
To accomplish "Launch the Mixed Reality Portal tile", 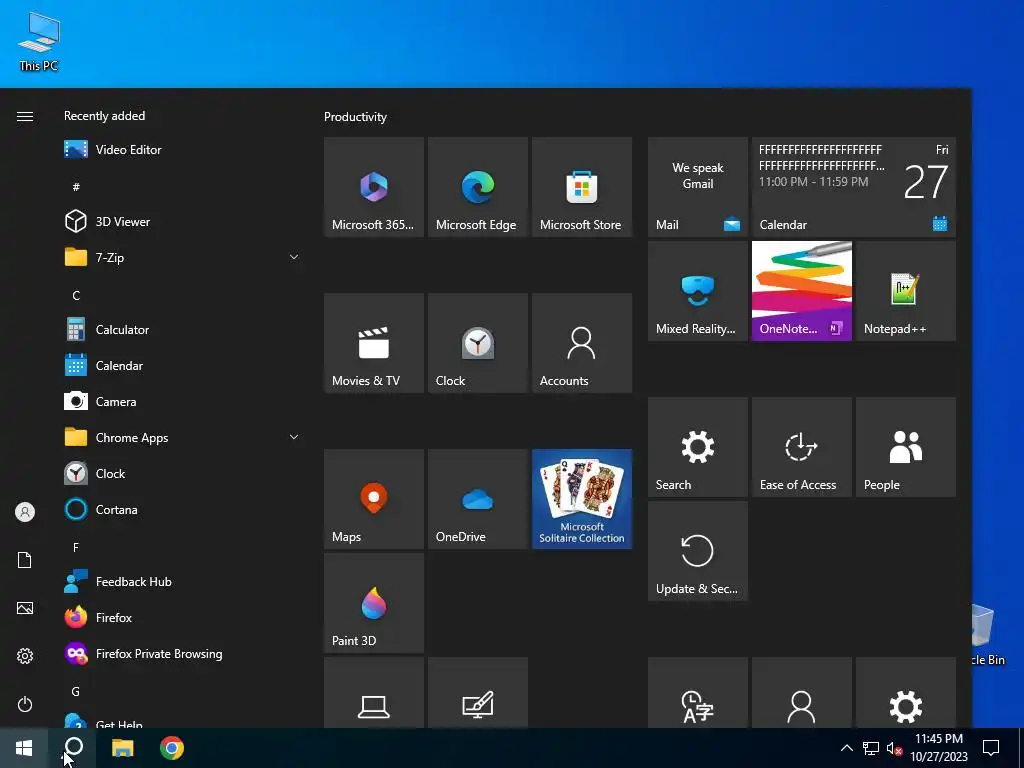I will [x=697, y=291].
